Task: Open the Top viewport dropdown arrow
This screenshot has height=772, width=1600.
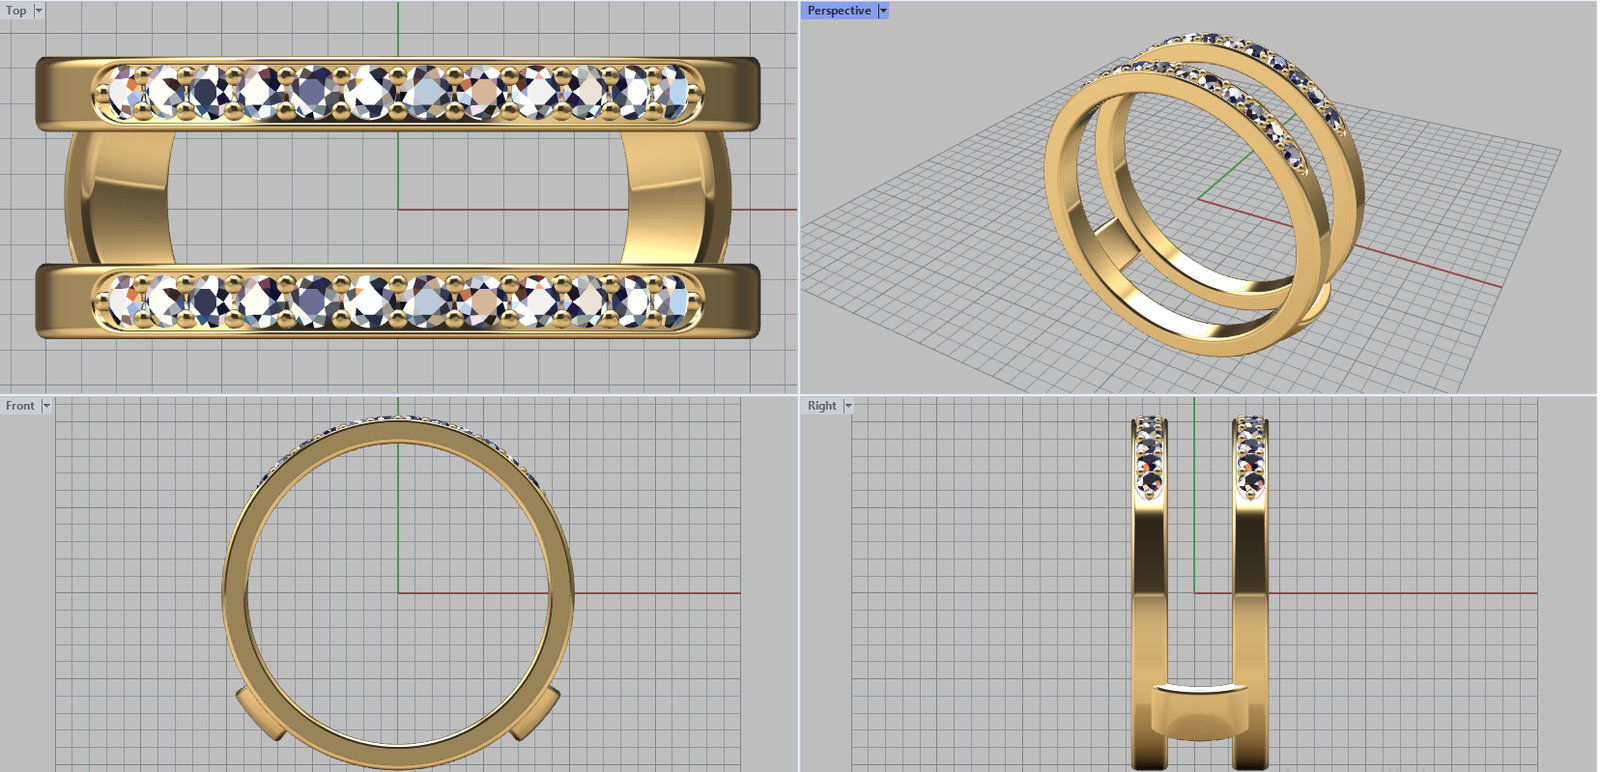Action: [39, 11]
